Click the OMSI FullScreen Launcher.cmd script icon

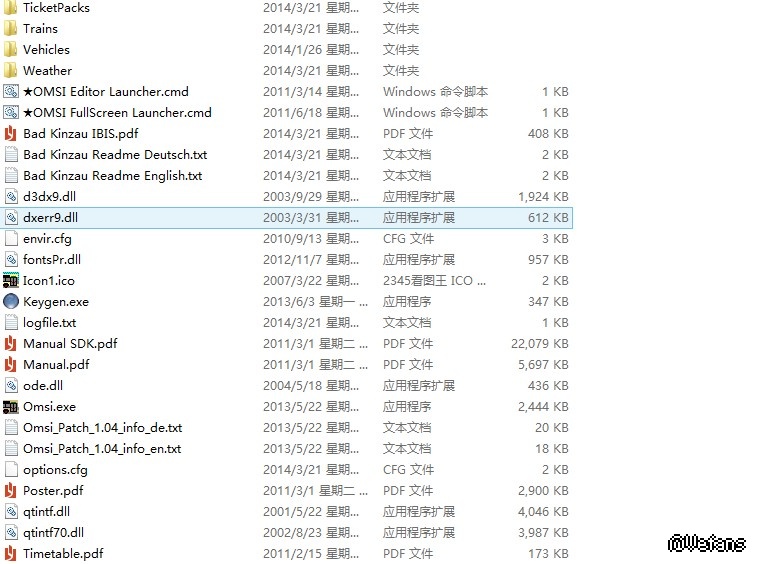11,113
